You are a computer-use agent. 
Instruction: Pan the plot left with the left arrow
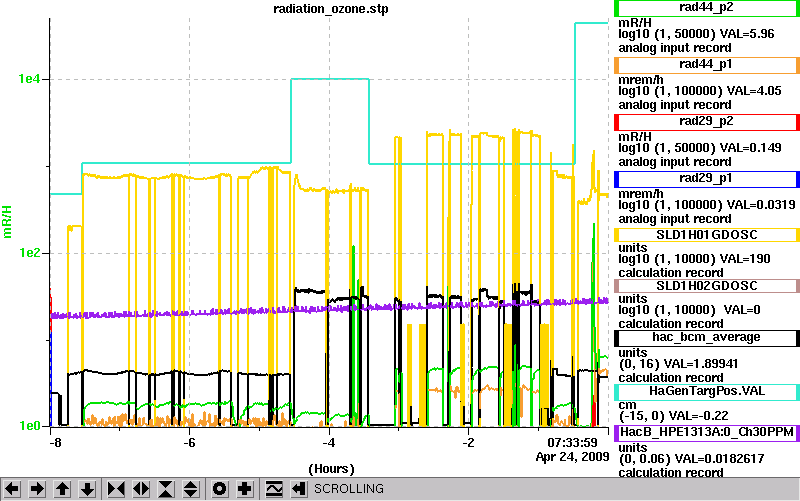coord(12,489)
